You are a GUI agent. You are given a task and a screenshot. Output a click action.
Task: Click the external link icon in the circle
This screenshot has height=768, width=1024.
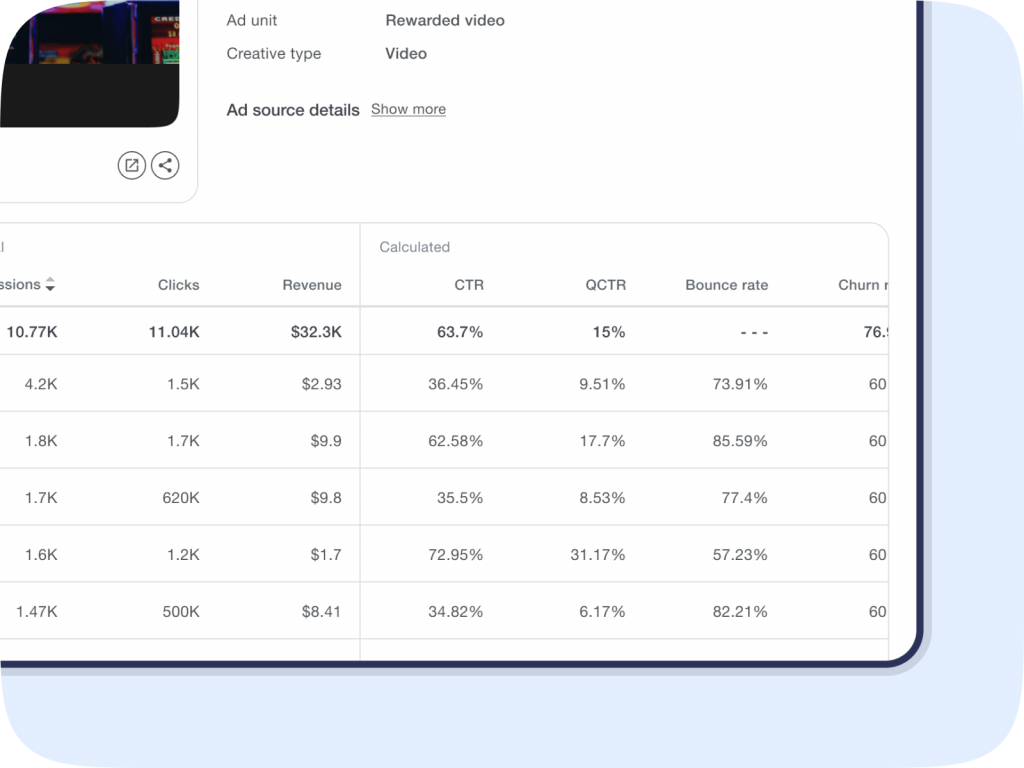(131, 165)
